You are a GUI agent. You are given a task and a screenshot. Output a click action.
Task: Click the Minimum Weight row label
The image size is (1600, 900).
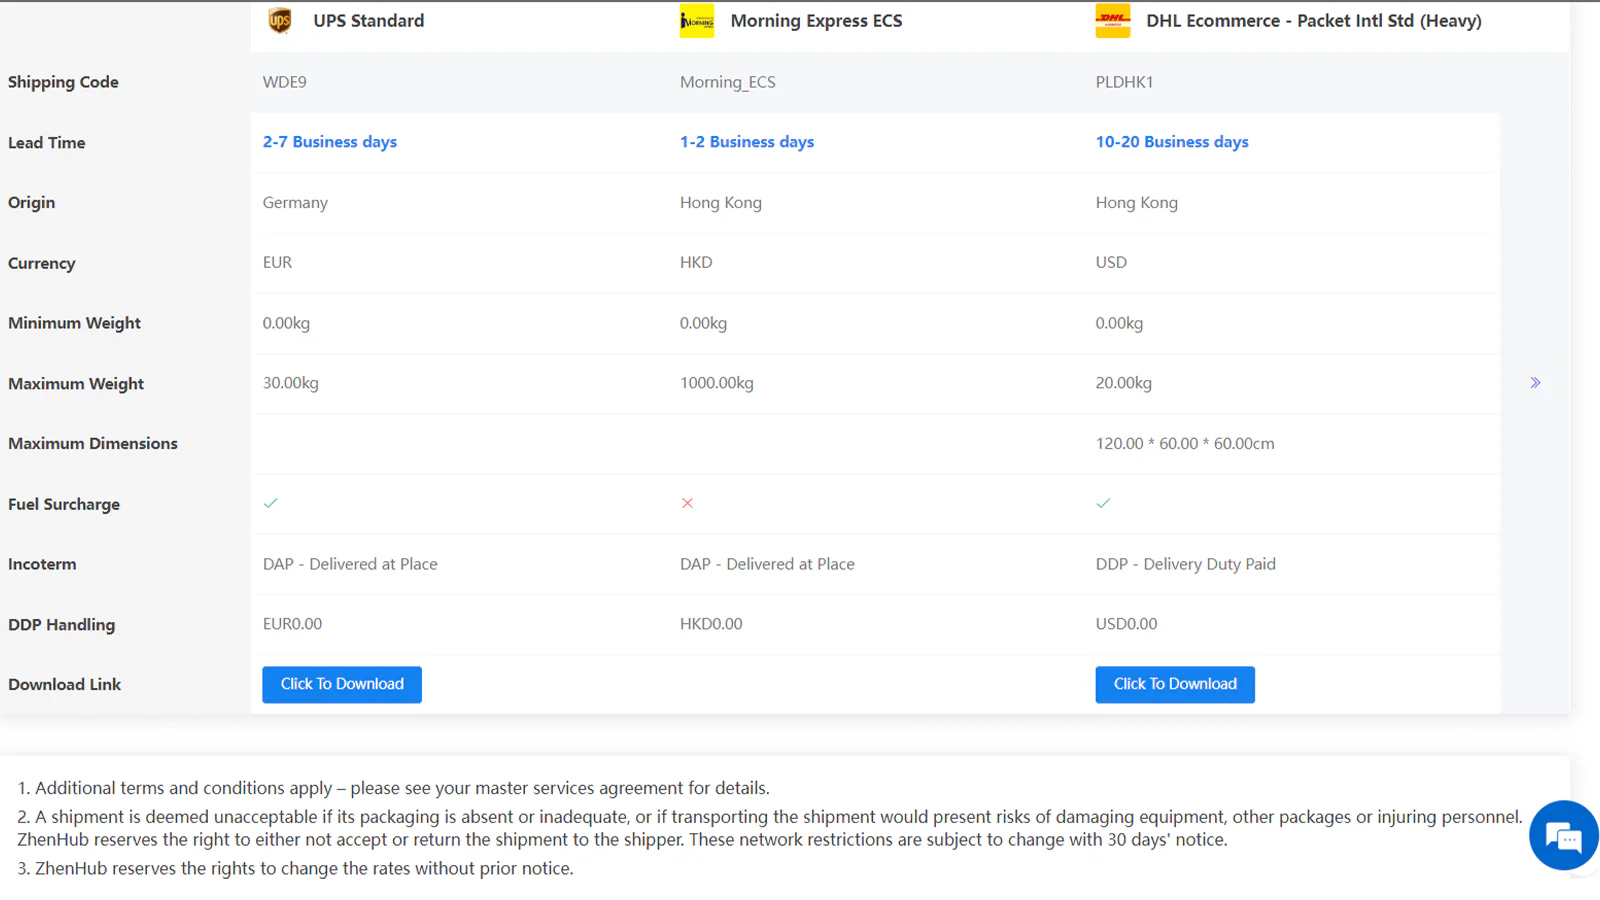point(75,323)
